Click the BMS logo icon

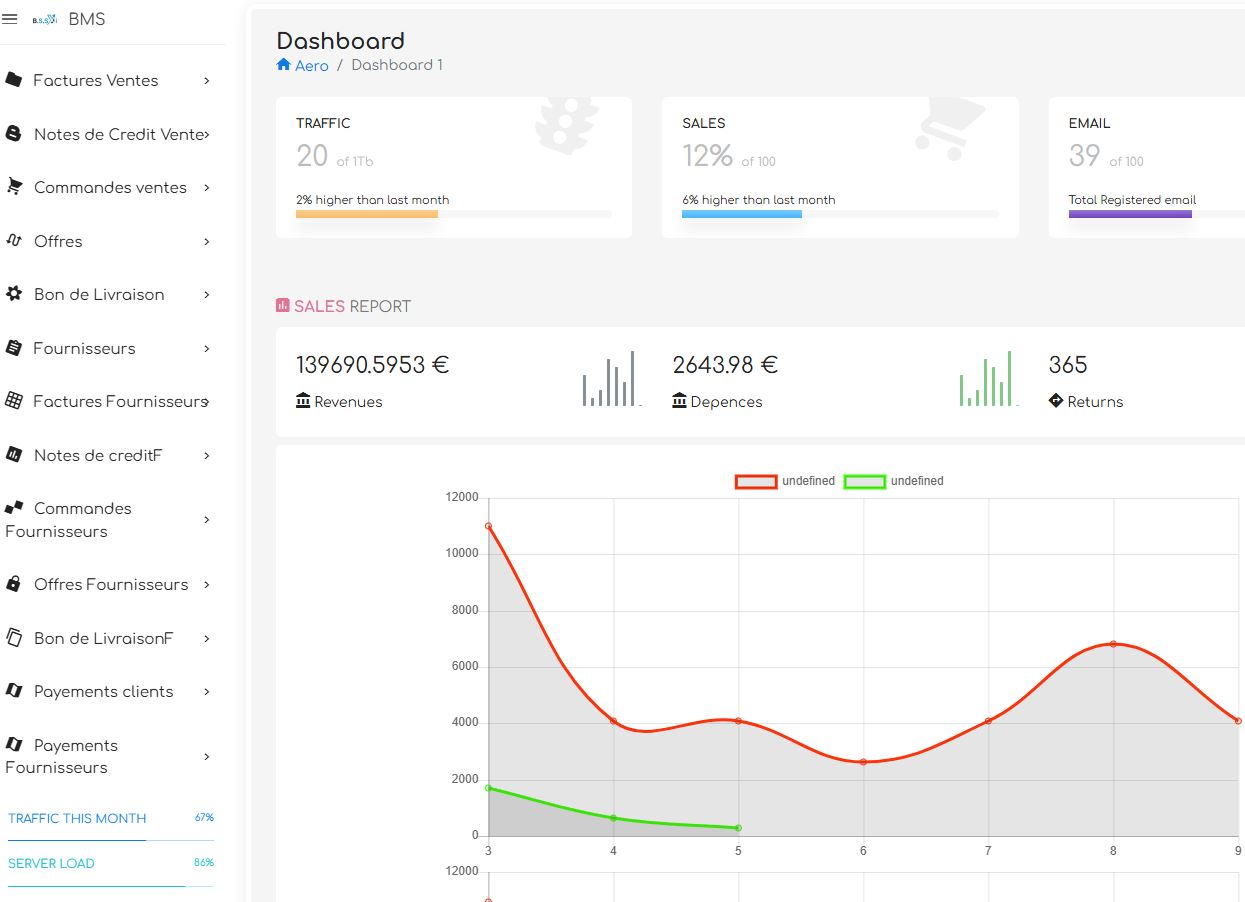(45, 20)
